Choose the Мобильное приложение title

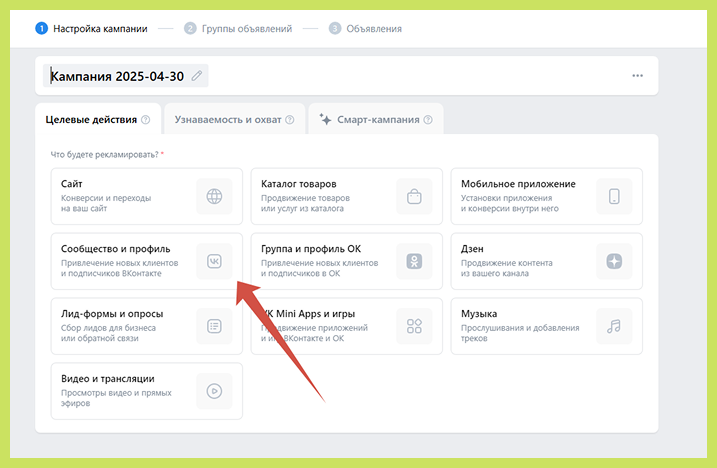click(x=518, y=184)
